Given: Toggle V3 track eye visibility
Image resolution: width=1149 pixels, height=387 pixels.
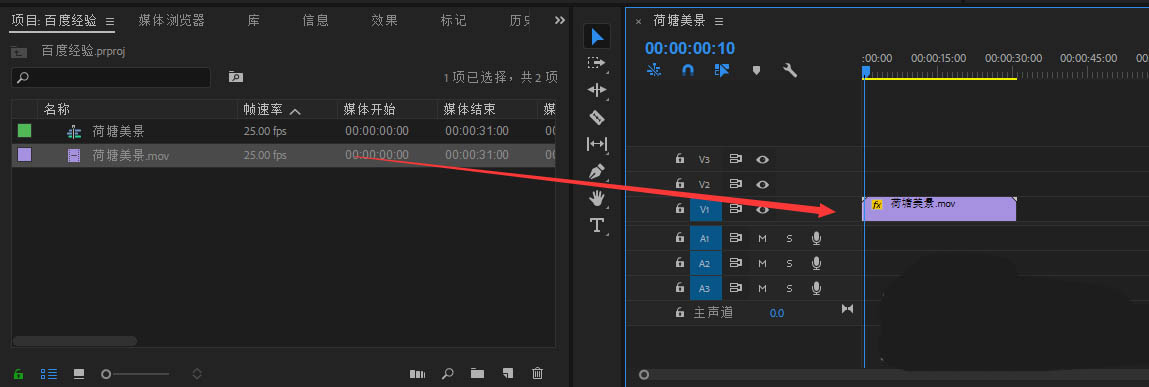Looking at the screenshot, I should 762,158.
